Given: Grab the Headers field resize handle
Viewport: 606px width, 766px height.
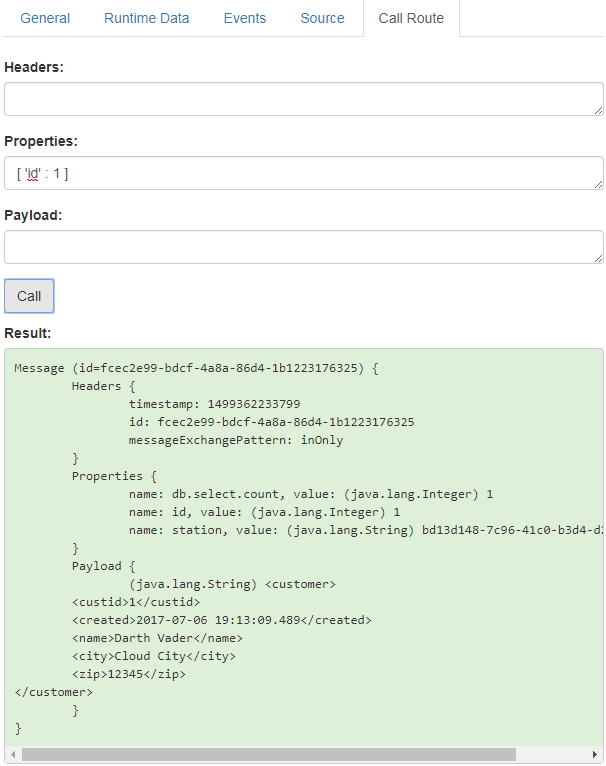Looking at the screenshot, I should [598, 110].
